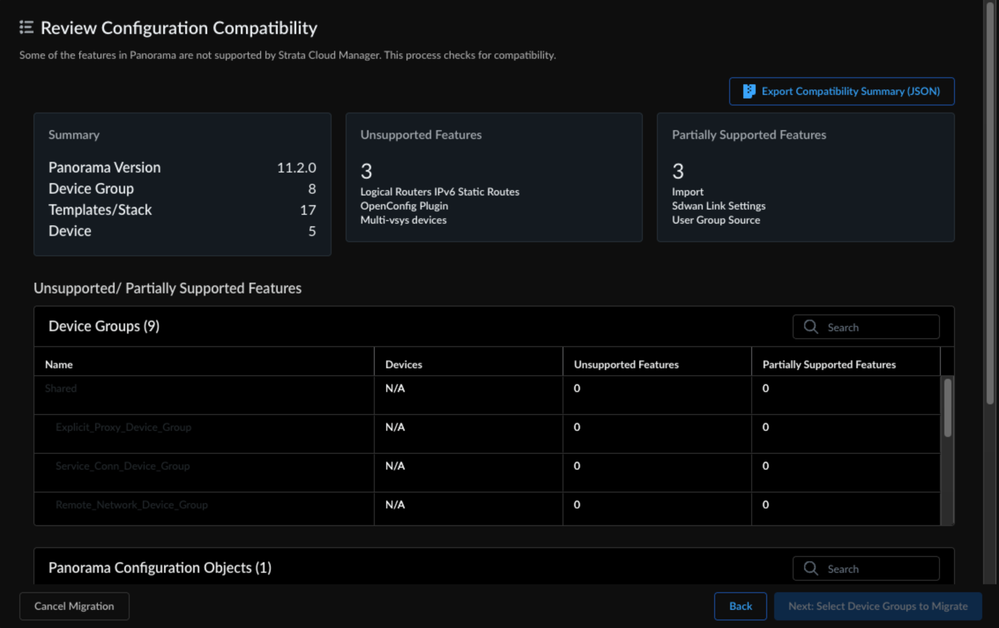Click the list icon beside Review Configuration Compatibility
Viewport: 999px width, 628px height.
[x=26, y=27]
